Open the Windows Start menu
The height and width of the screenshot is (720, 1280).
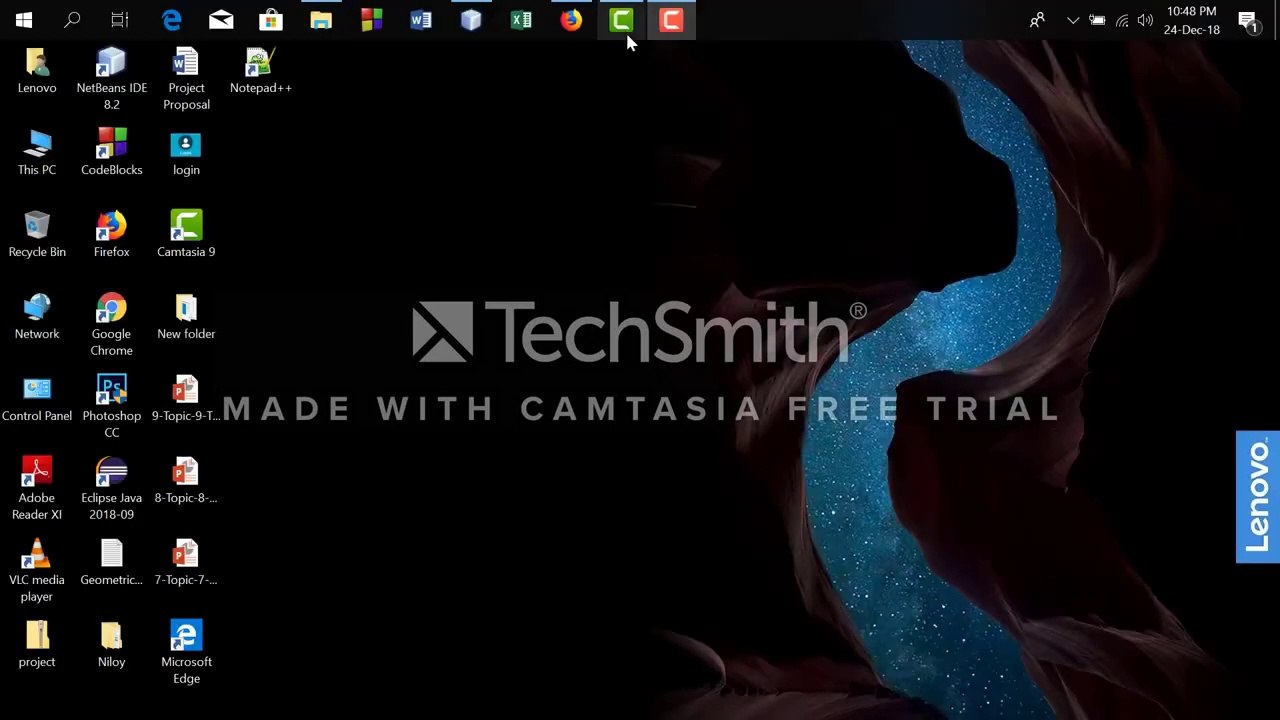click(23, 20)
